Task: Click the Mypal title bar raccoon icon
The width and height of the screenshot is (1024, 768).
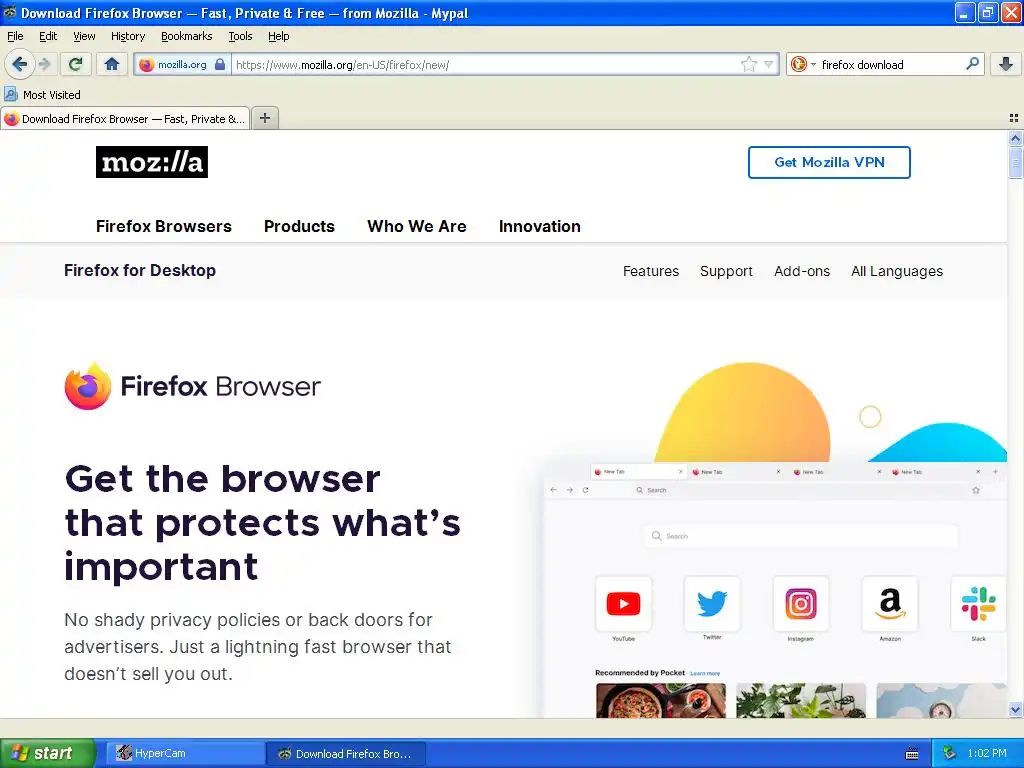Action: pyautogui.click(x=10, y=12)
